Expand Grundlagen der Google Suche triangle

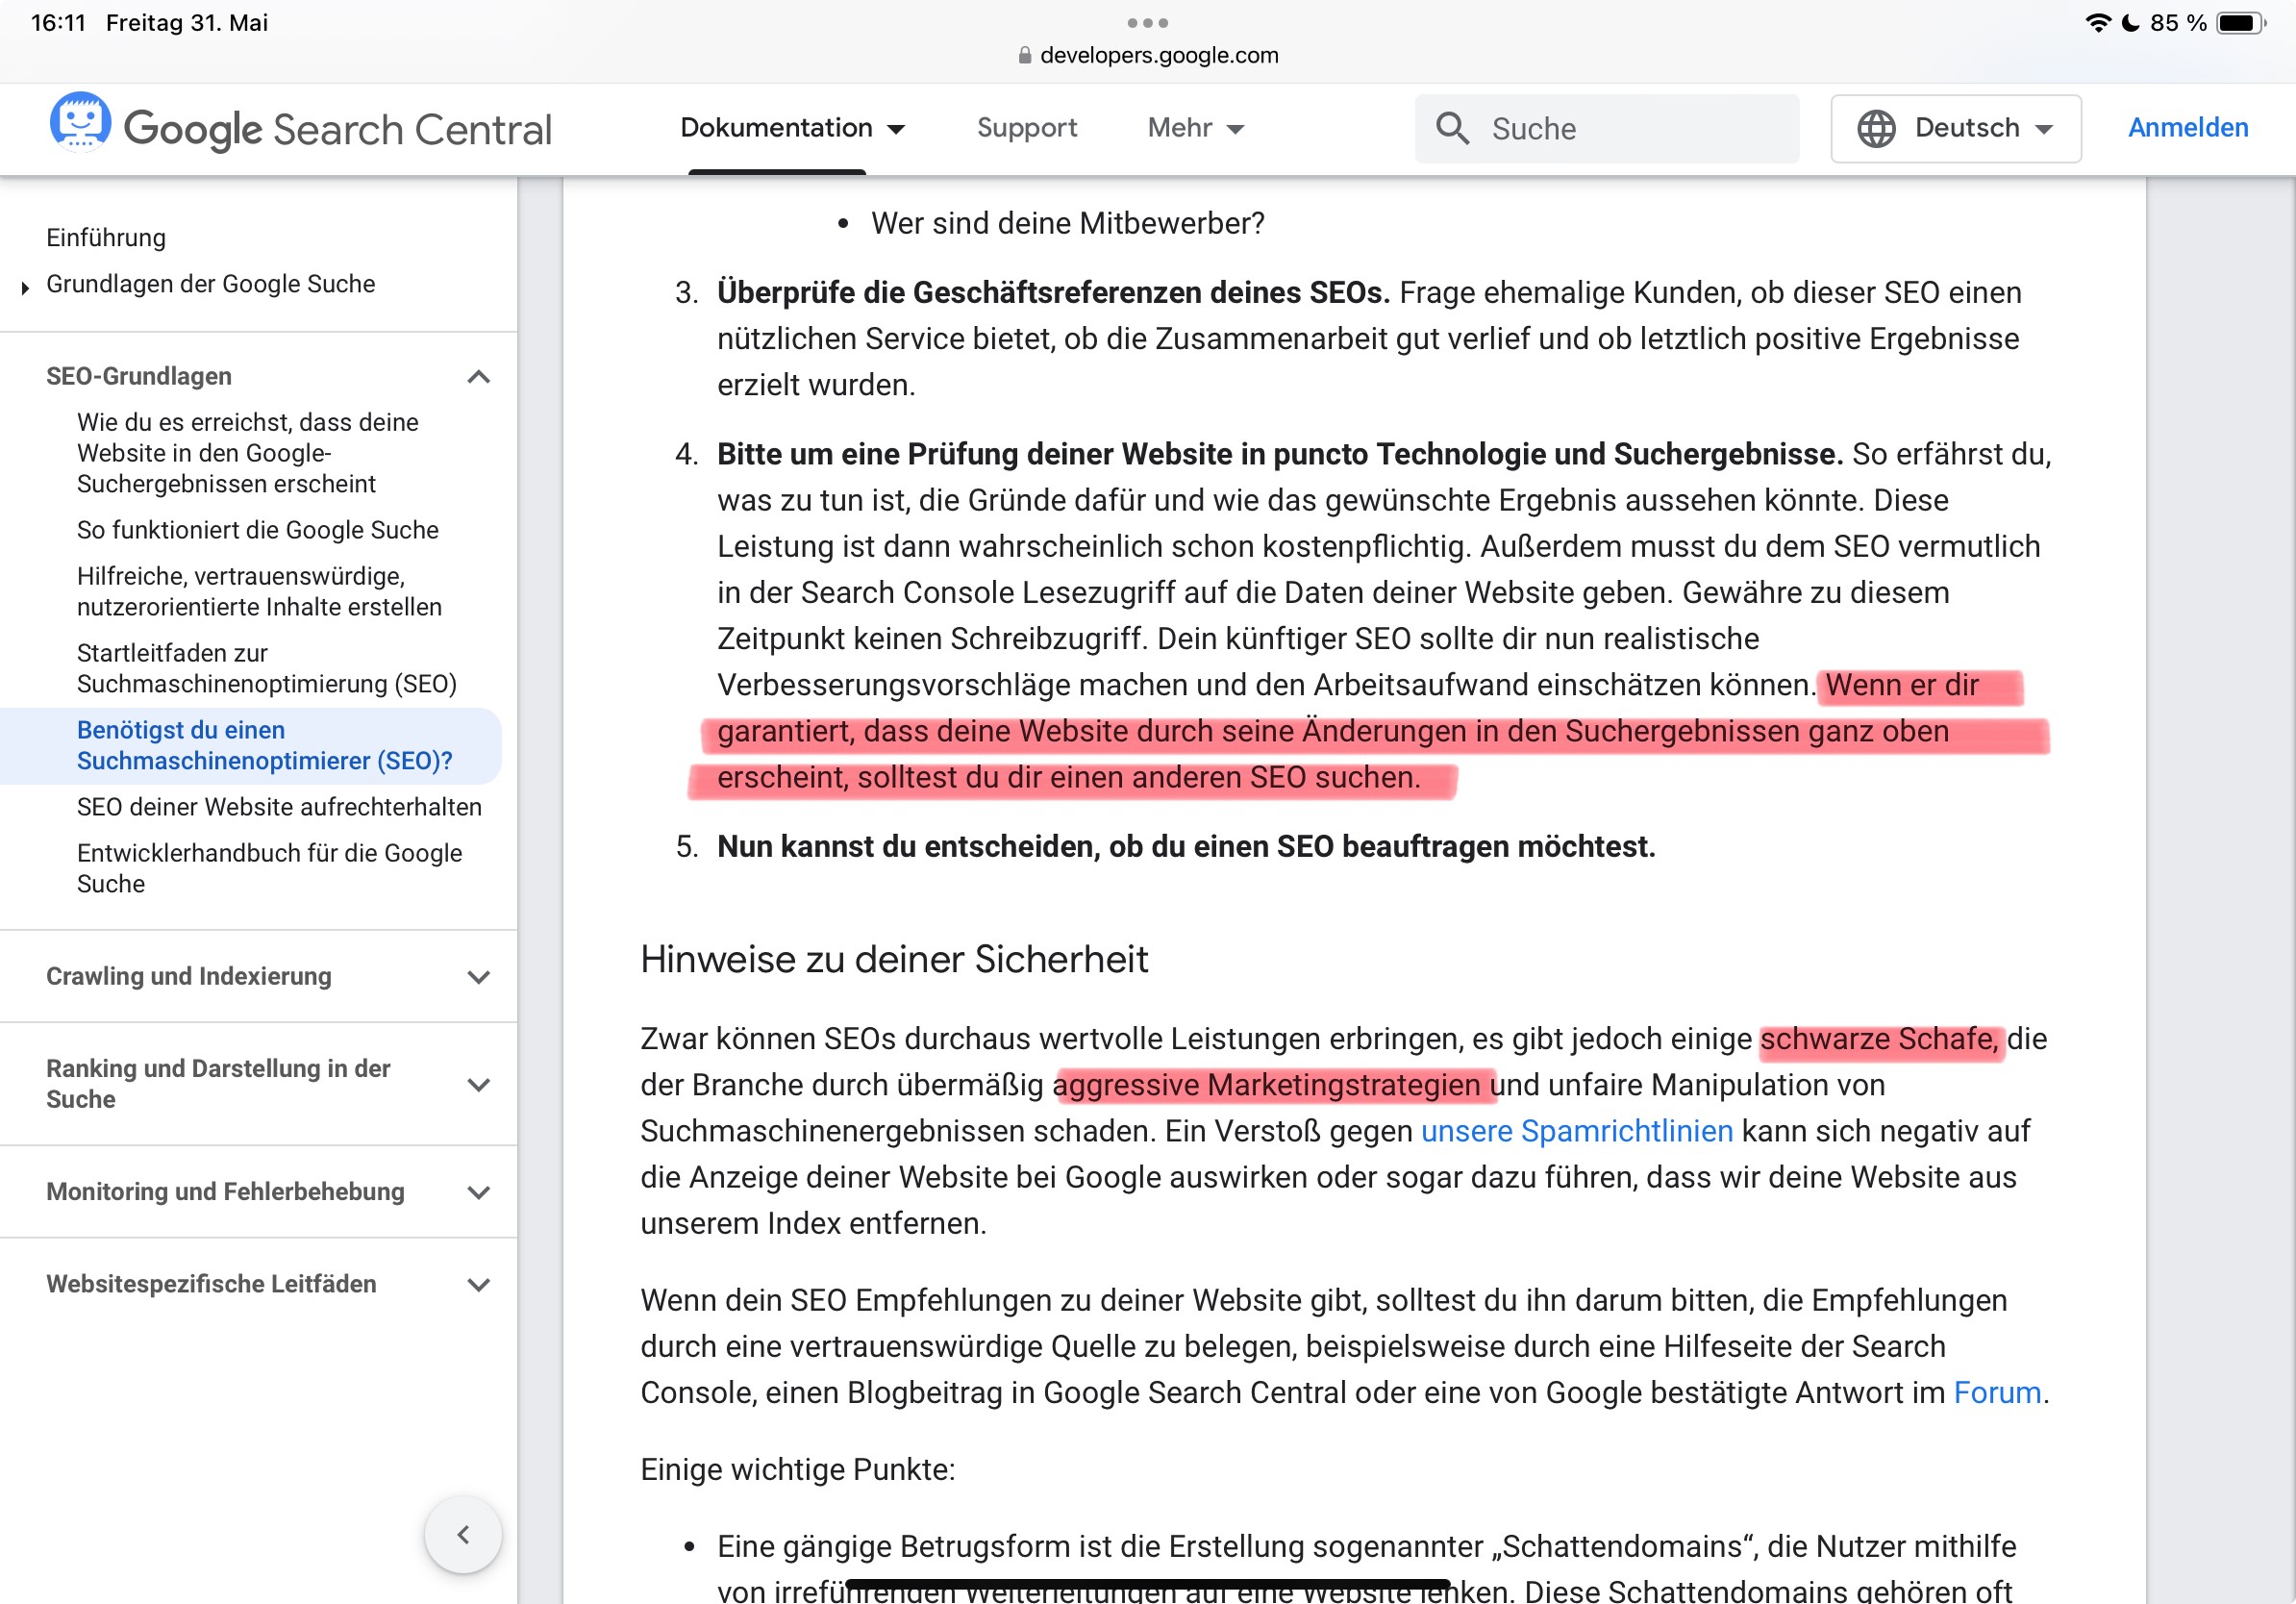pos(25,287)
